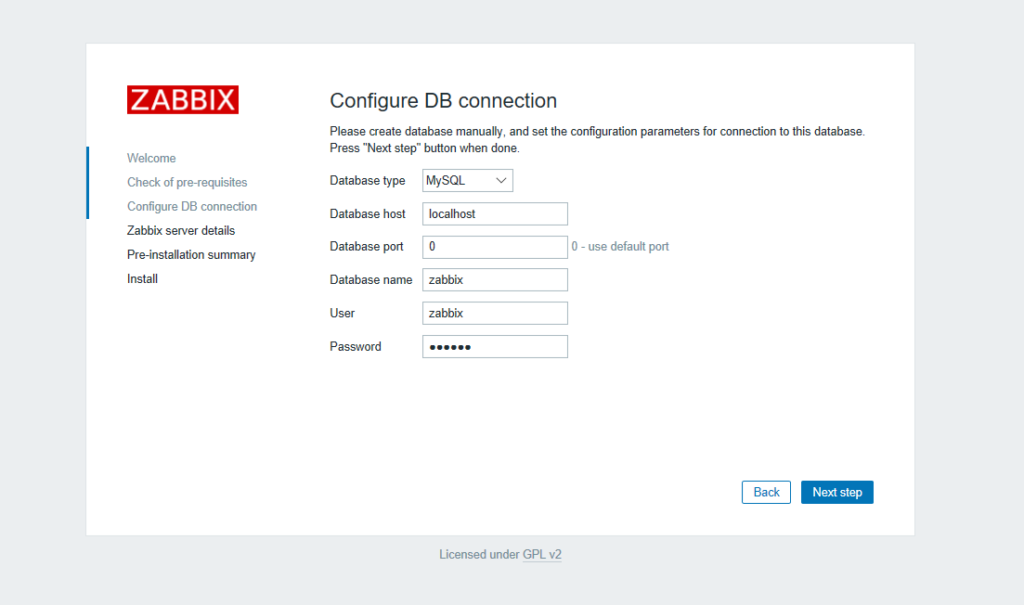
Task: Open the Database type dropdown
Action: [468, 180]
